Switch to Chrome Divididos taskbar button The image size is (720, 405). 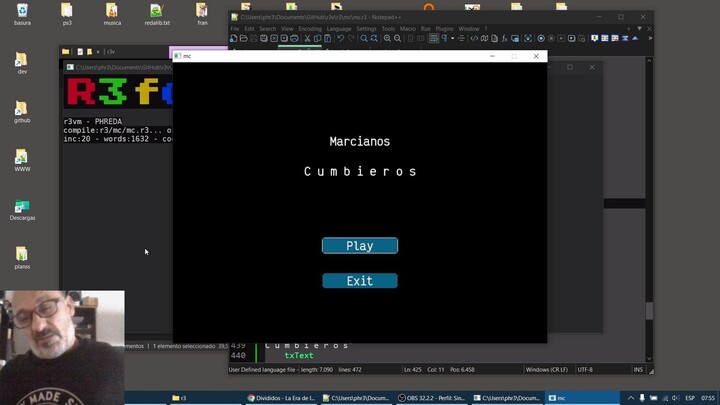(281, 398)
